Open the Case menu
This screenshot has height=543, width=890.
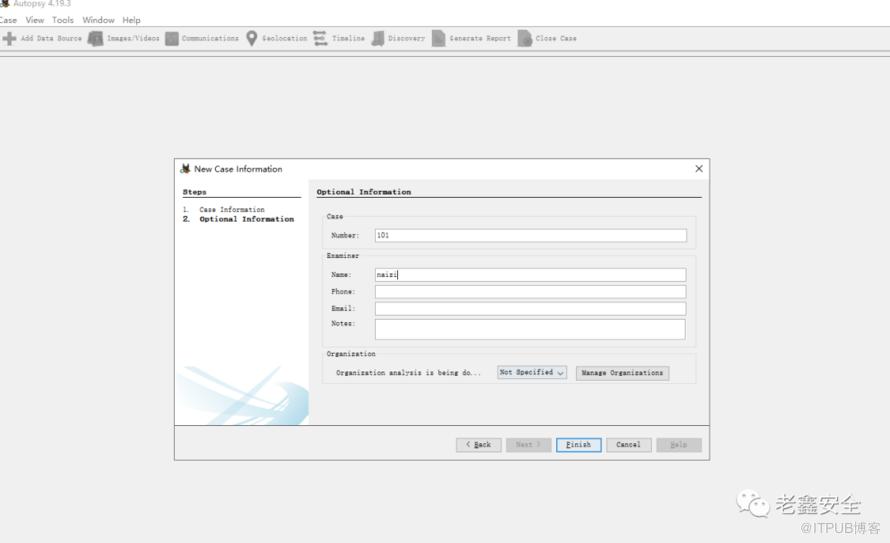pyautogui.click(x=8, y=20)
